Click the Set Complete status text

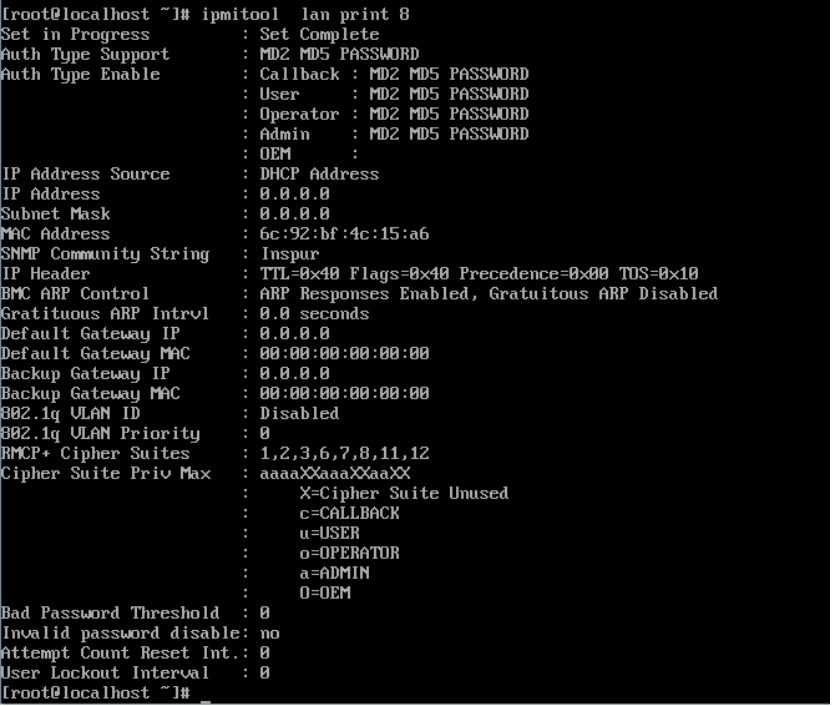(319, 34)
